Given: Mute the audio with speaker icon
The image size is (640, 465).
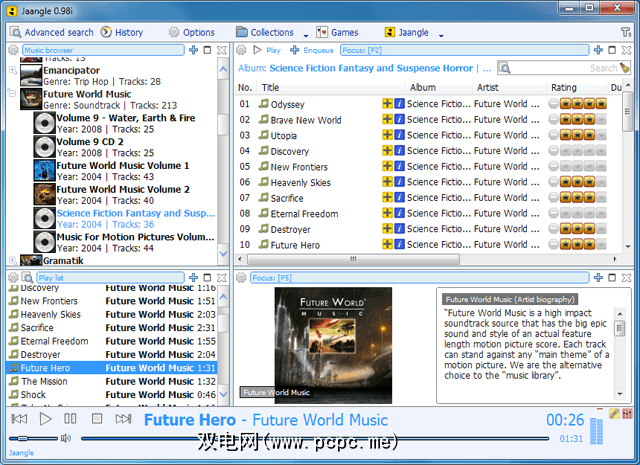Looking at the screenshot, I should point(66,438).
